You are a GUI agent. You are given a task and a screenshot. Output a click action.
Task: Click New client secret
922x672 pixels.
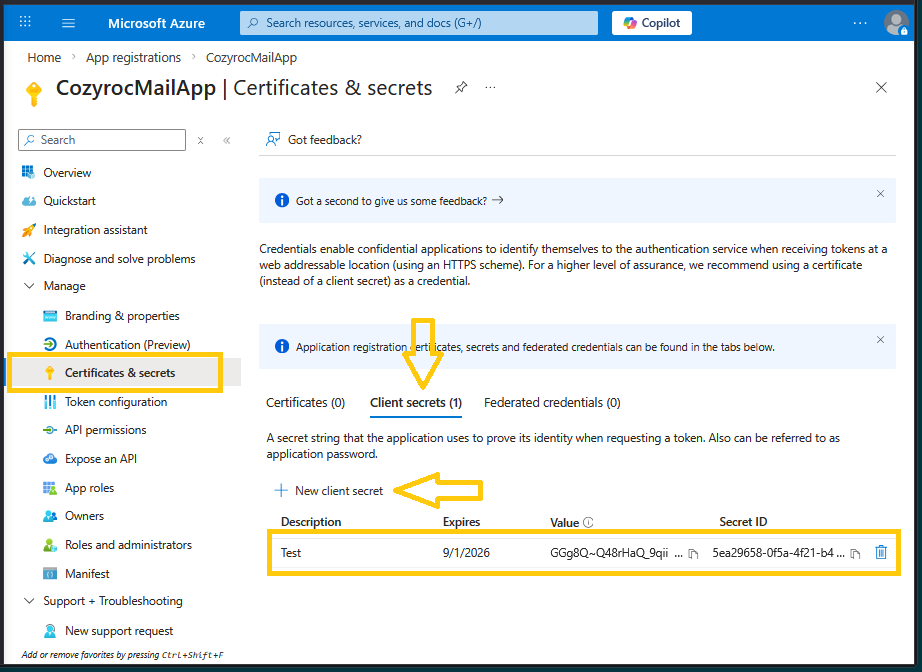tap(329, 491)
